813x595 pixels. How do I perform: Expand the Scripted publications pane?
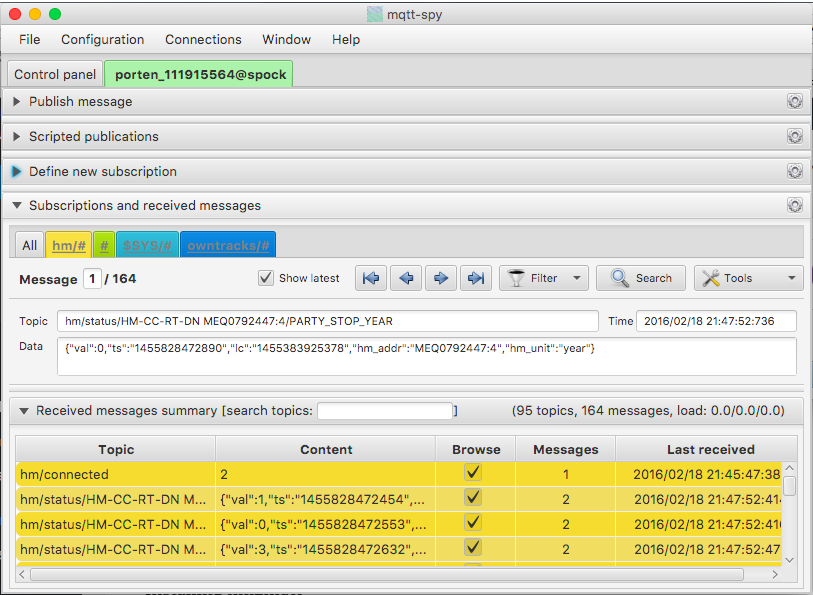(x=17, y=136)
